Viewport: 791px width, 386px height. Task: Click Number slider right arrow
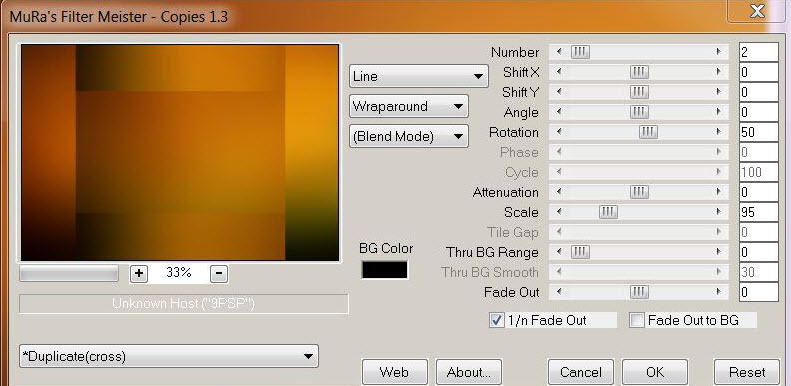(719, 51)
